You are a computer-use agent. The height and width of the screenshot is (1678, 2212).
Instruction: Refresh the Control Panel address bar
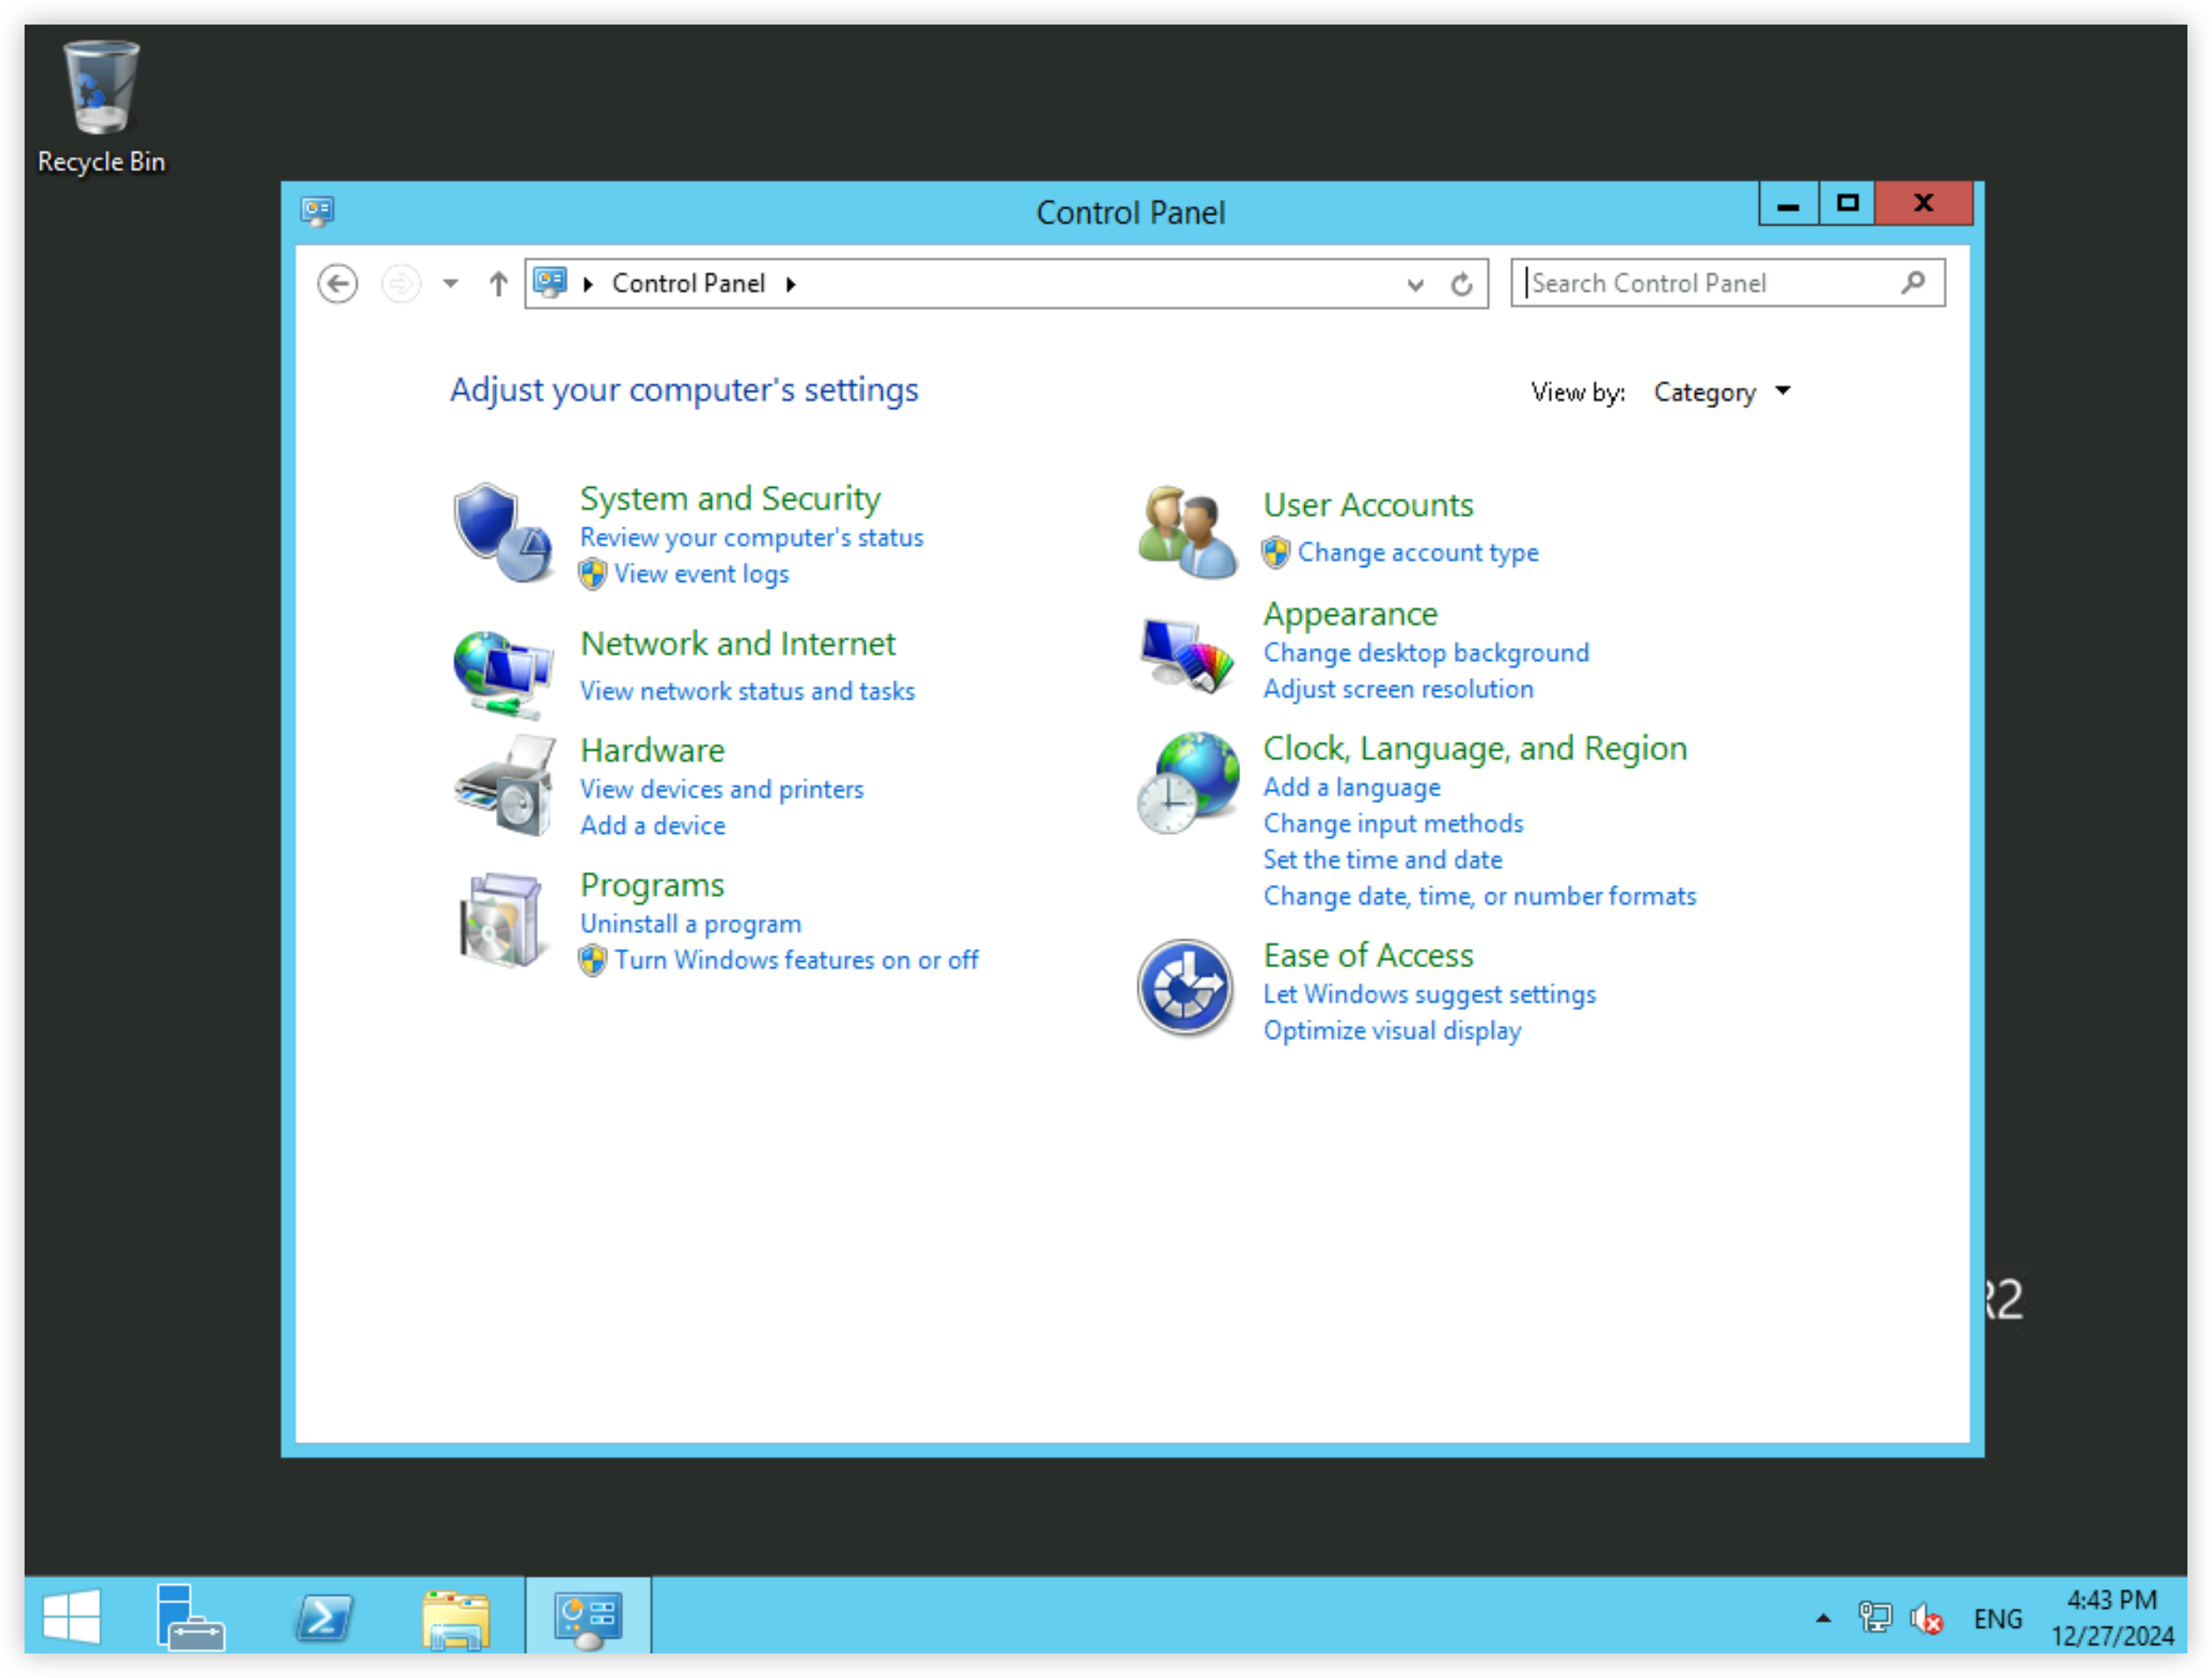[x=1462, y=284]
